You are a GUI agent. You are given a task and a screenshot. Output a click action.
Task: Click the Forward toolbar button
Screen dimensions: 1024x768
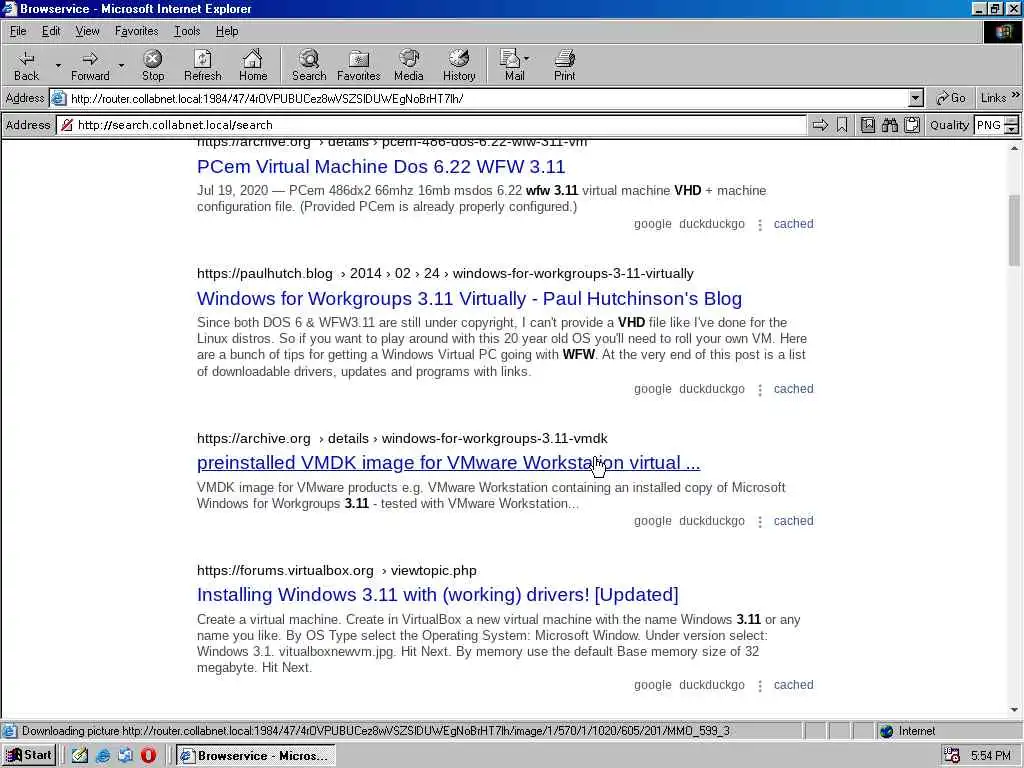(x=90, y=65)
